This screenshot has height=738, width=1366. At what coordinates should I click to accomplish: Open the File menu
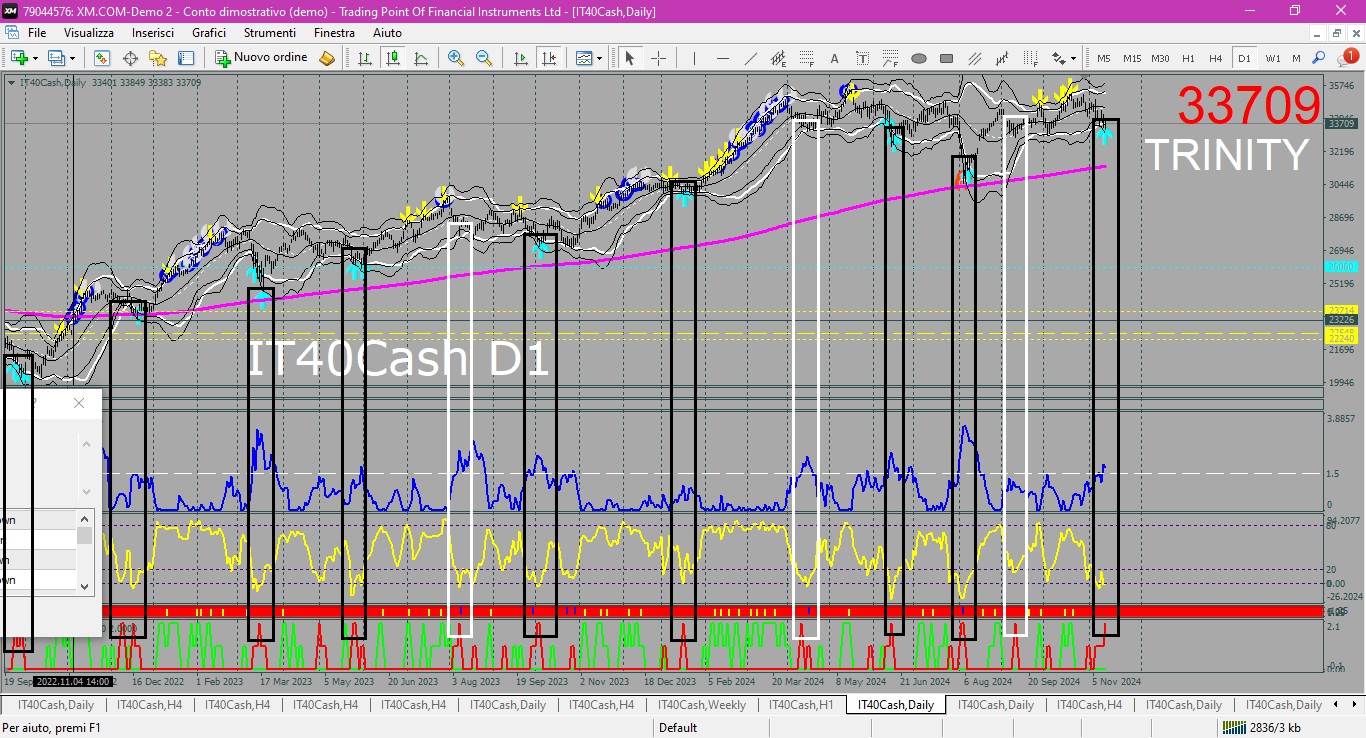pyautogui.click(x=37, y=32)
